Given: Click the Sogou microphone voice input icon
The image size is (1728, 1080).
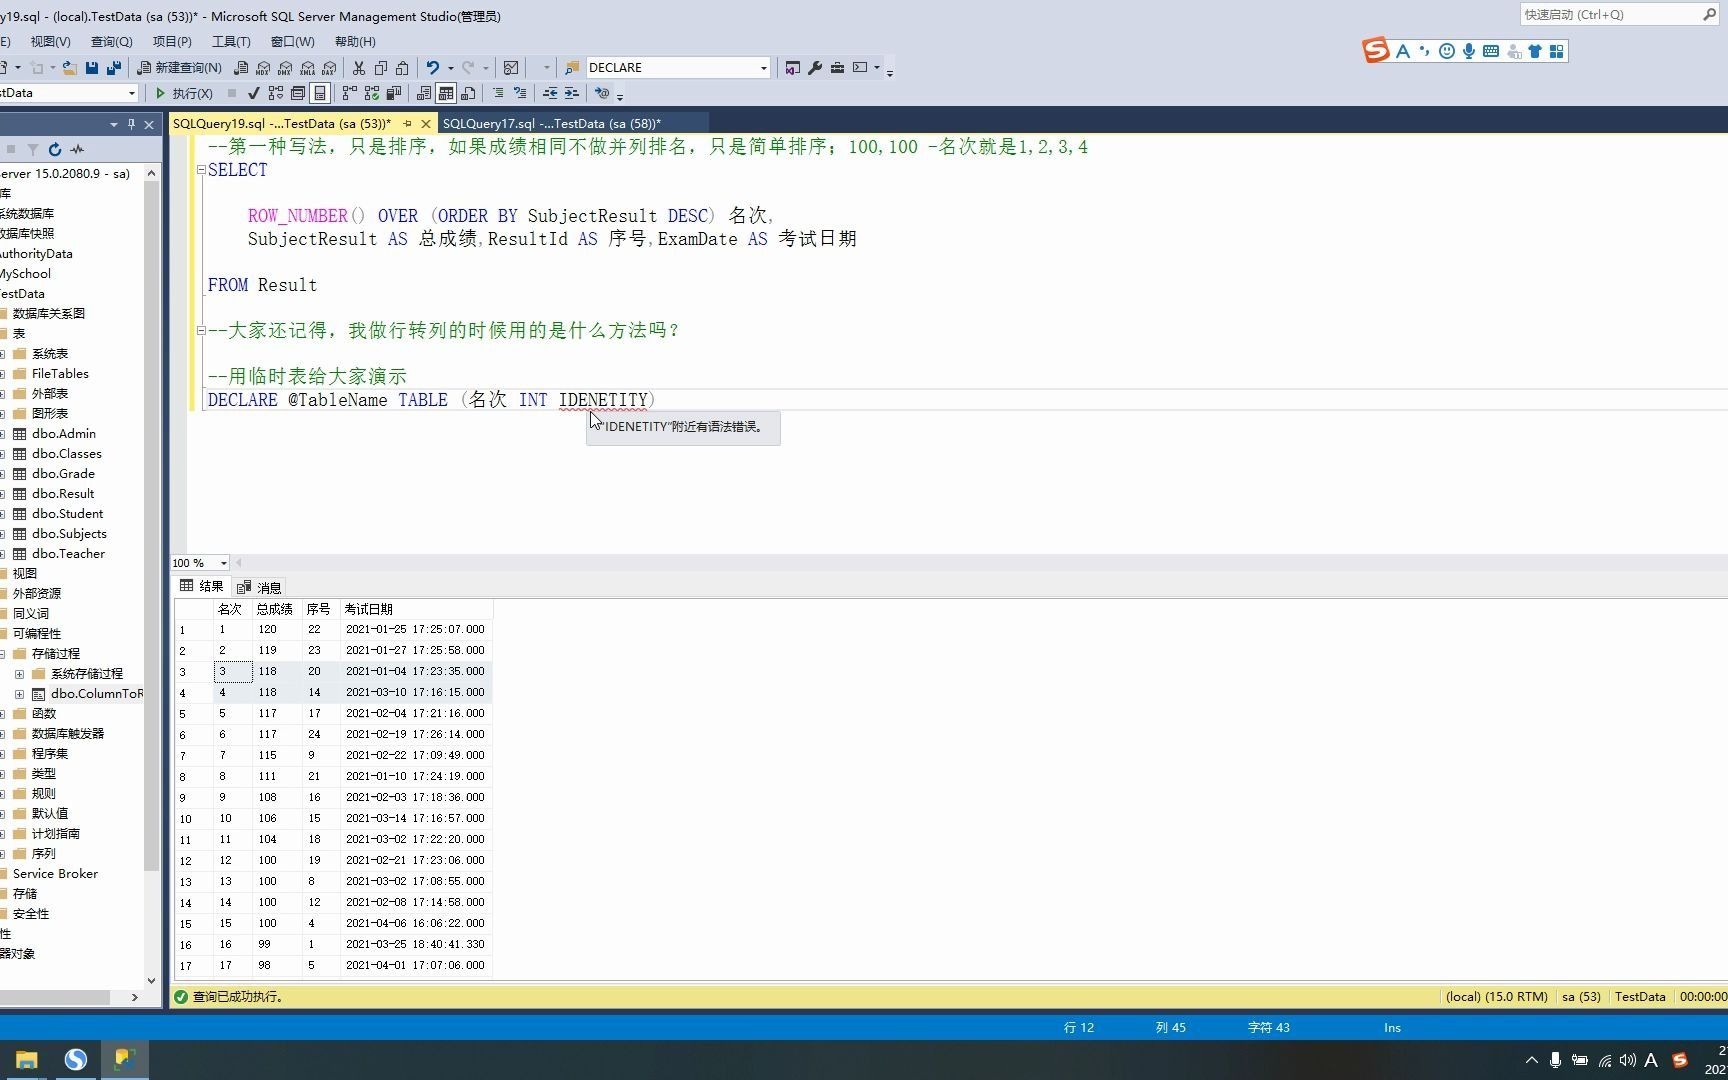Looking at the screenshot, I should pyautogui.click(x=1469, y=51).
